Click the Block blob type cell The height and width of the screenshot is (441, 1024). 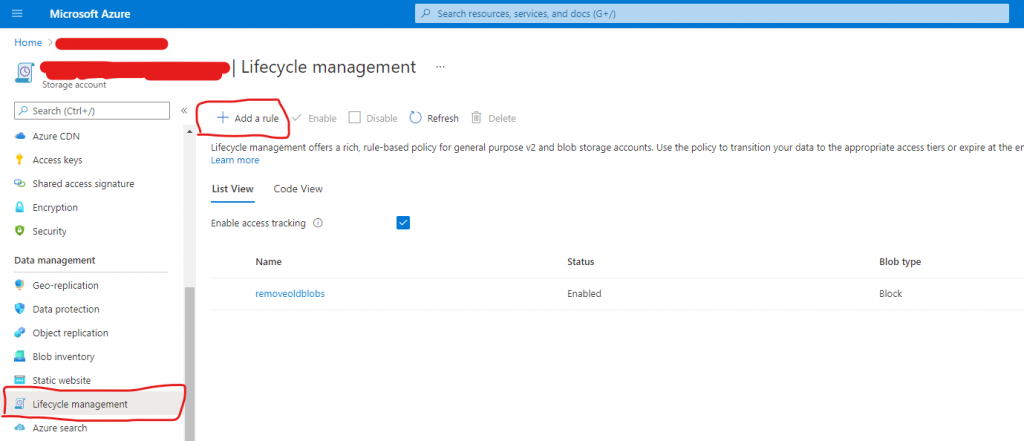click(x=891, y=294)
